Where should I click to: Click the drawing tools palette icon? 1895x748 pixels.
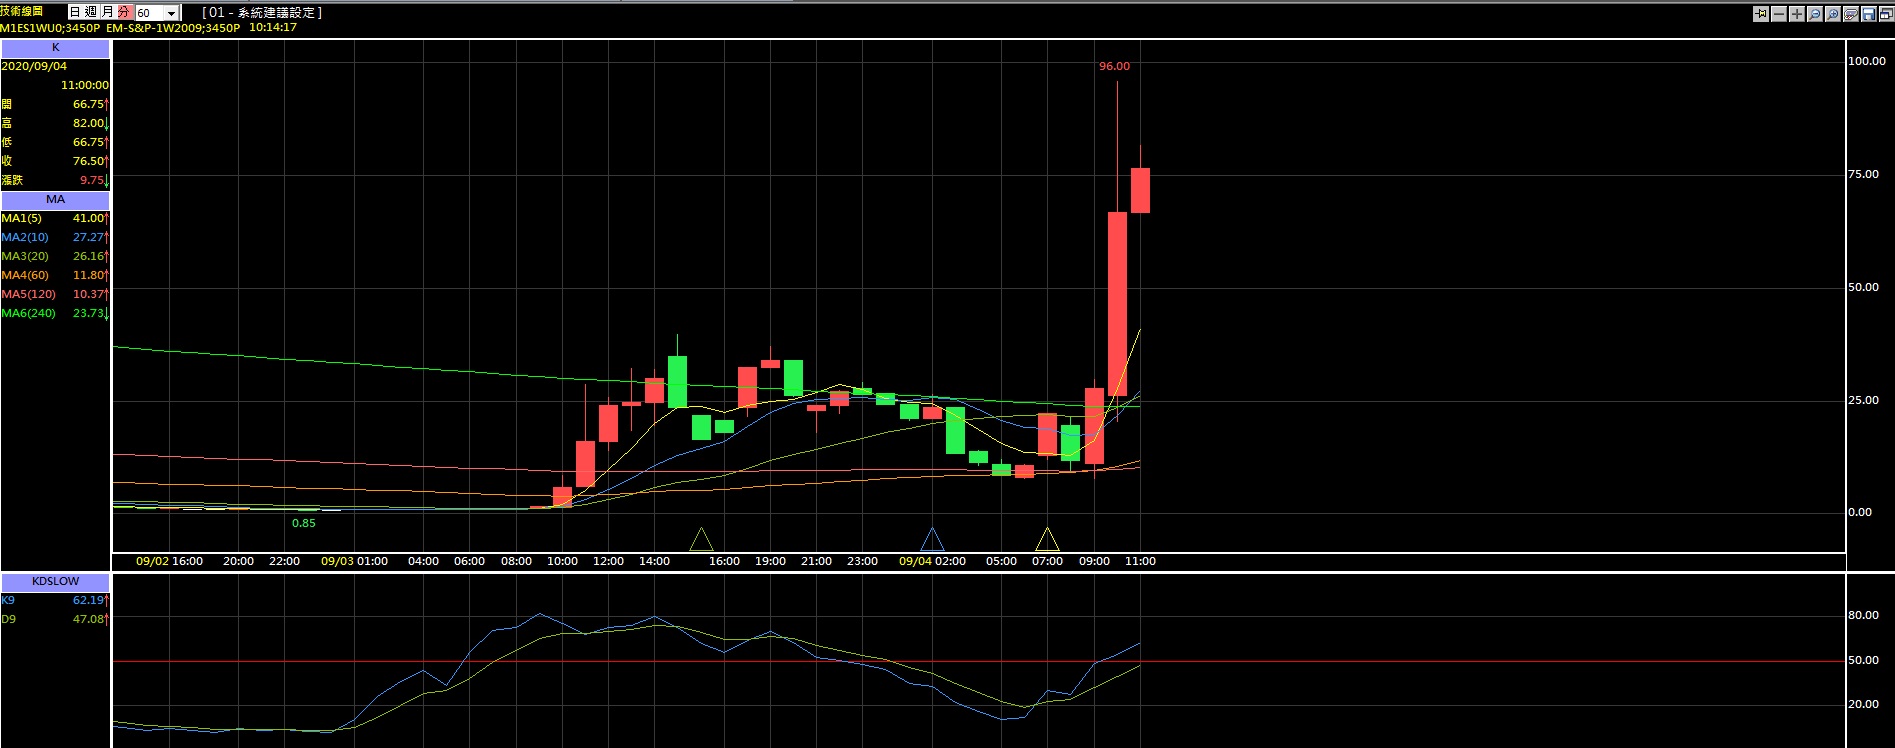[x=1851, y=14]
